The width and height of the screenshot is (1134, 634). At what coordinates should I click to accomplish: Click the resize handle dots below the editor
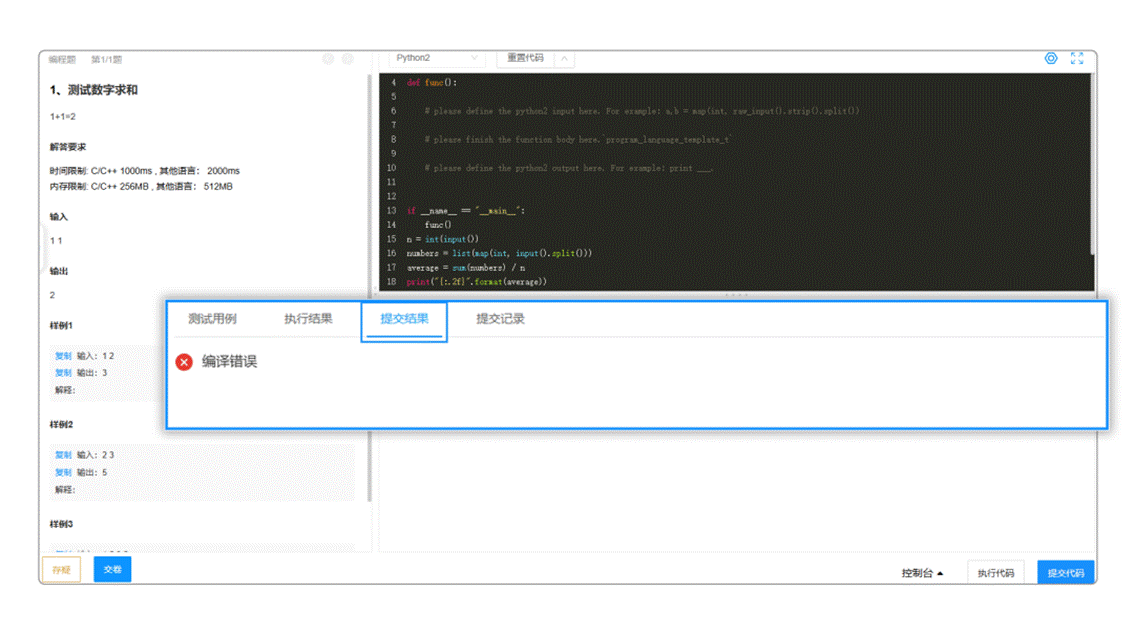736,295
